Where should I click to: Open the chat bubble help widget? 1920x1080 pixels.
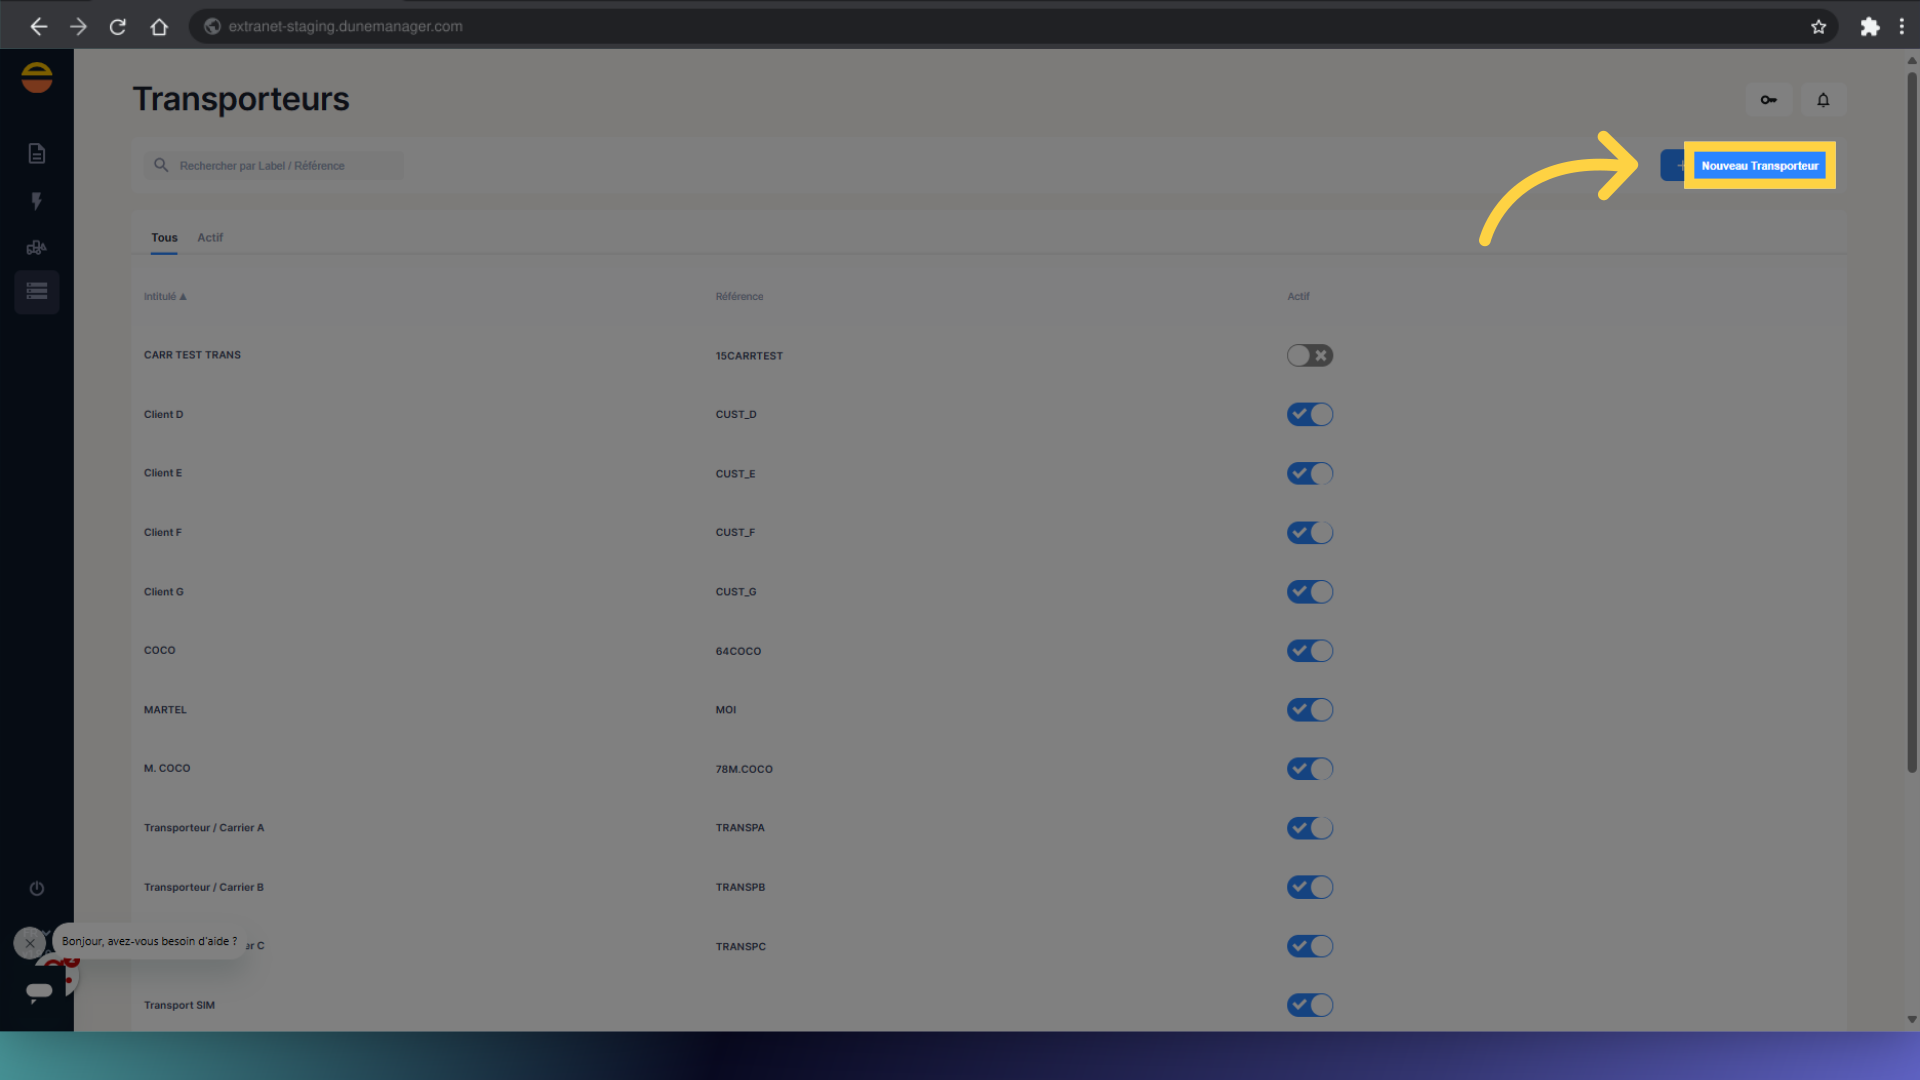[x=40, y=990]
